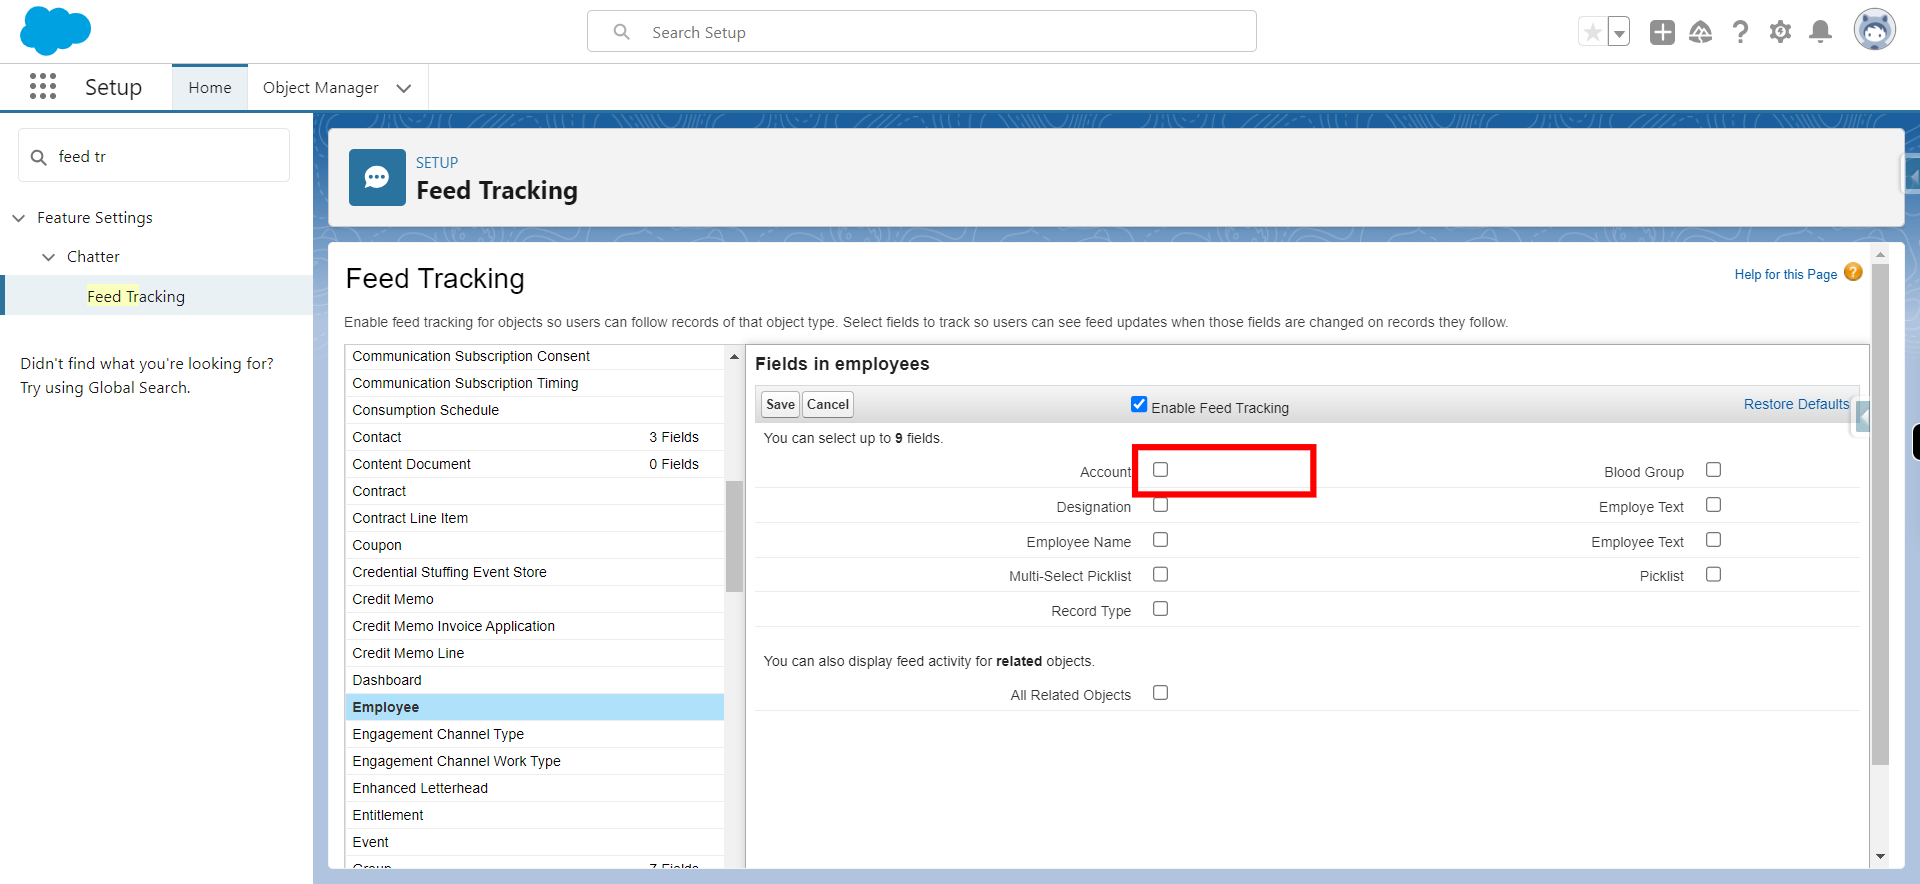Open the user profile avatar
Viewport: 1920px width, 884px height.
click(x=1874, y=31)
